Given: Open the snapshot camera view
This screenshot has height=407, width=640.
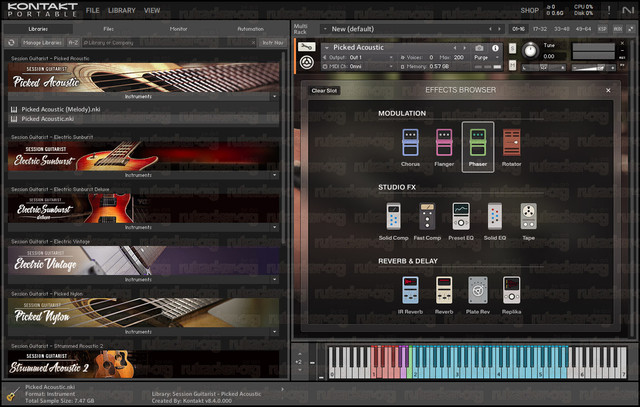Looking at the screenshot, I should click(479, 48).
